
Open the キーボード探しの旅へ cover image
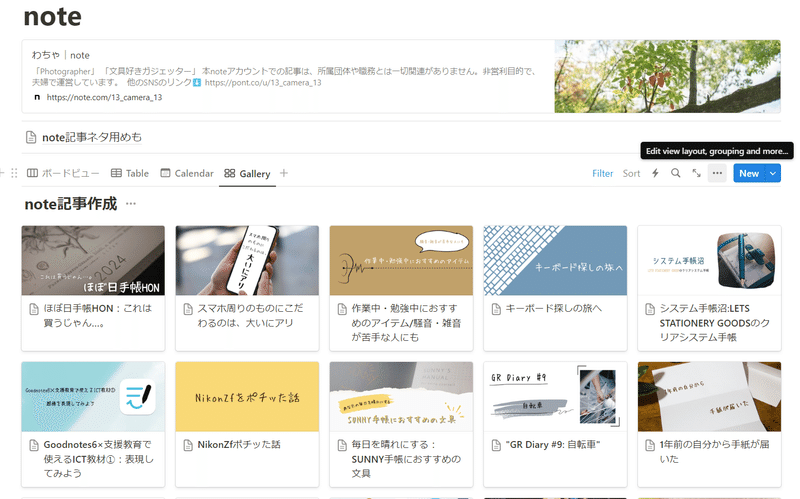(x=555, y=260)
